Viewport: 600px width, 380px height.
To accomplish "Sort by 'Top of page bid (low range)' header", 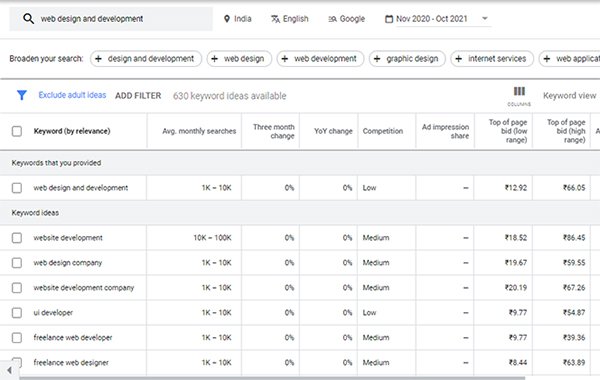I will 508,131.
